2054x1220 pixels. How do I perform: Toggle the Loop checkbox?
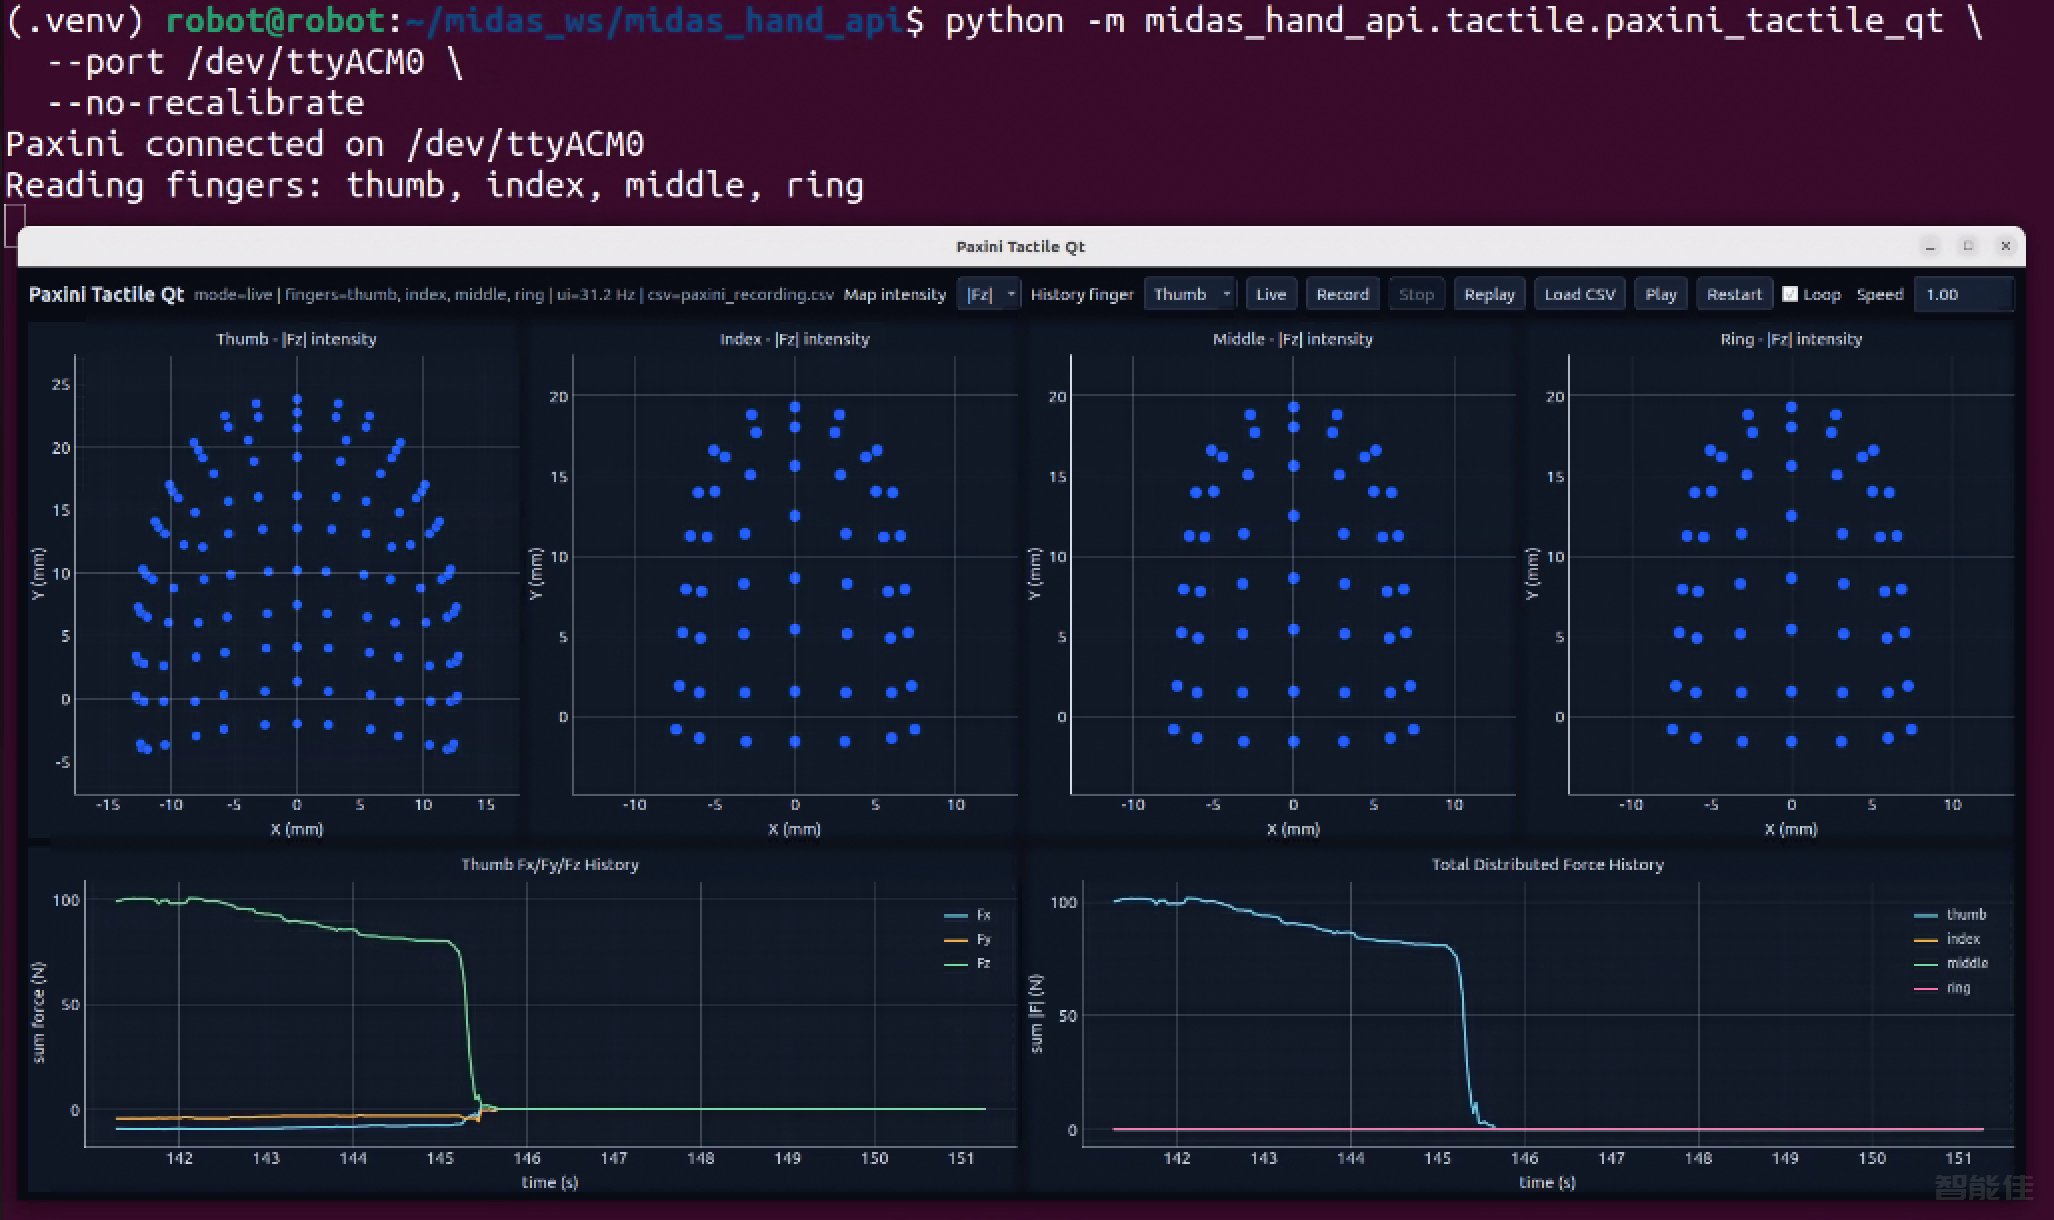click(1790, 294)
